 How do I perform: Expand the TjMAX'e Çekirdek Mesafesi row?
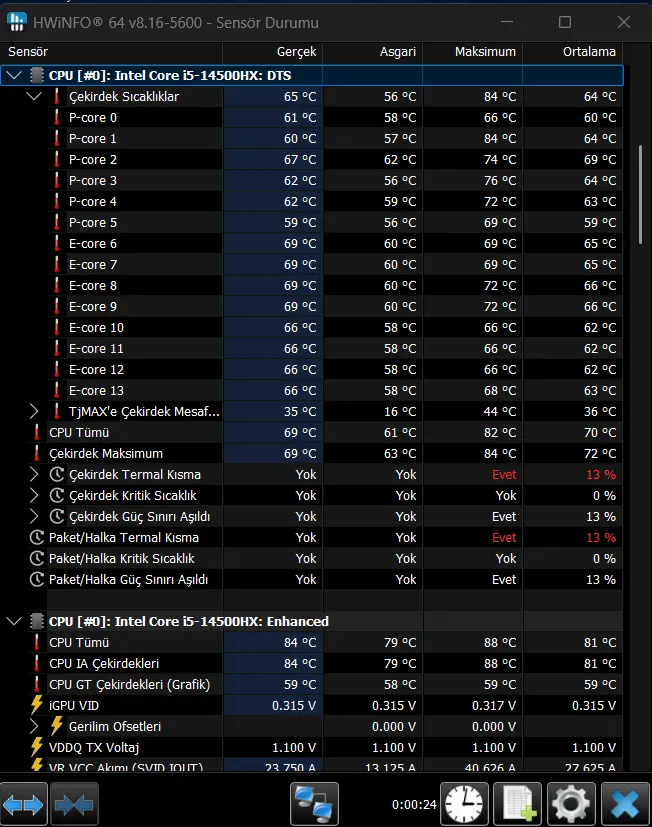pyautogui.click(x=34, y=411)
